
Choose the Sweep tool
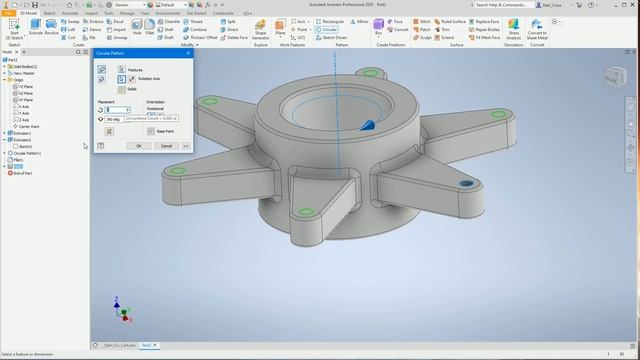70,22
